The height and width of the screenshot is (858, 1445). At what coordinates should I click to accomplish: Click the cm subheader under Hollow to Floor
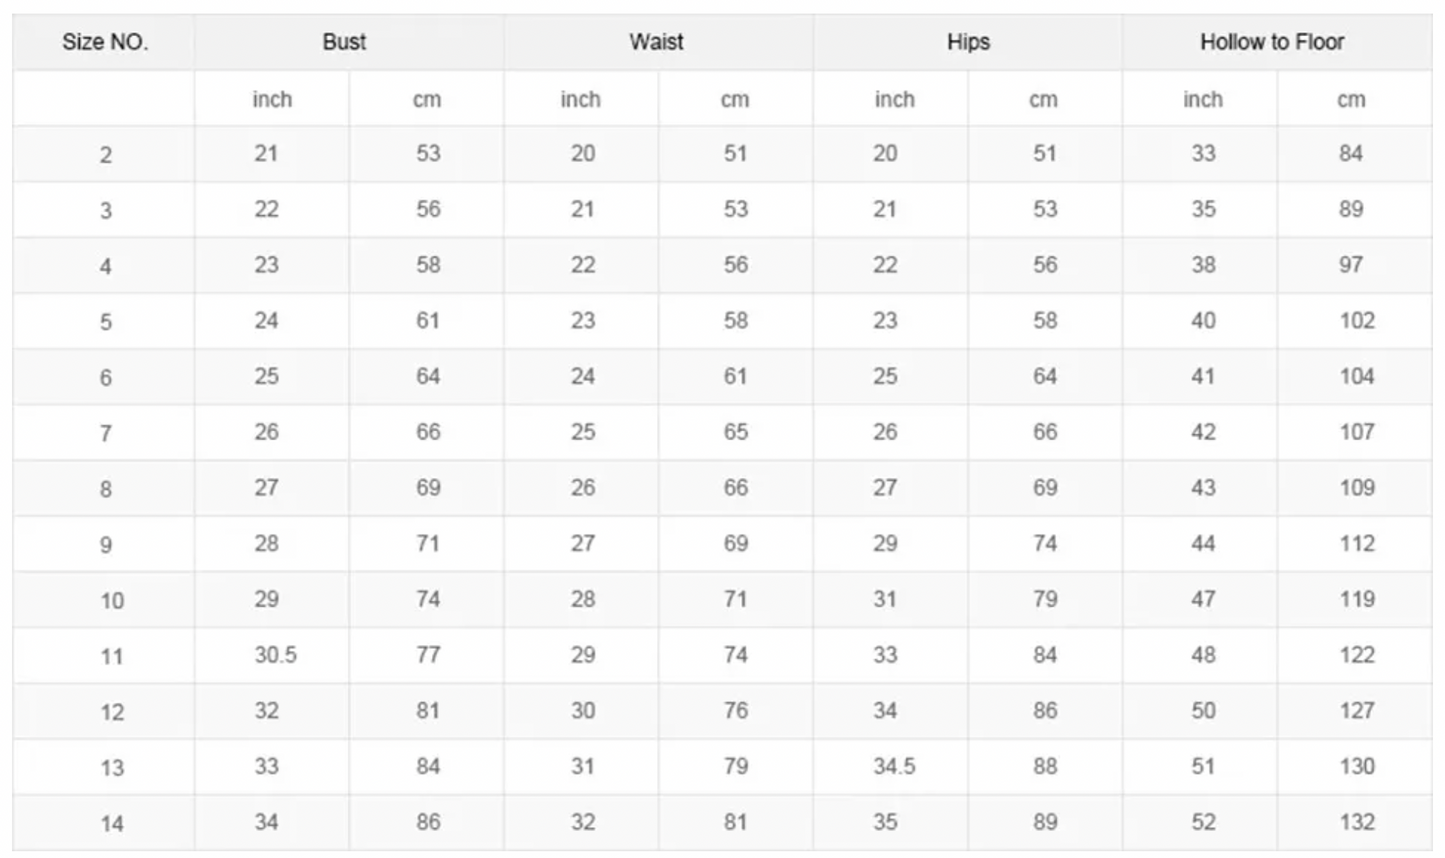(x=1351, y=99)
